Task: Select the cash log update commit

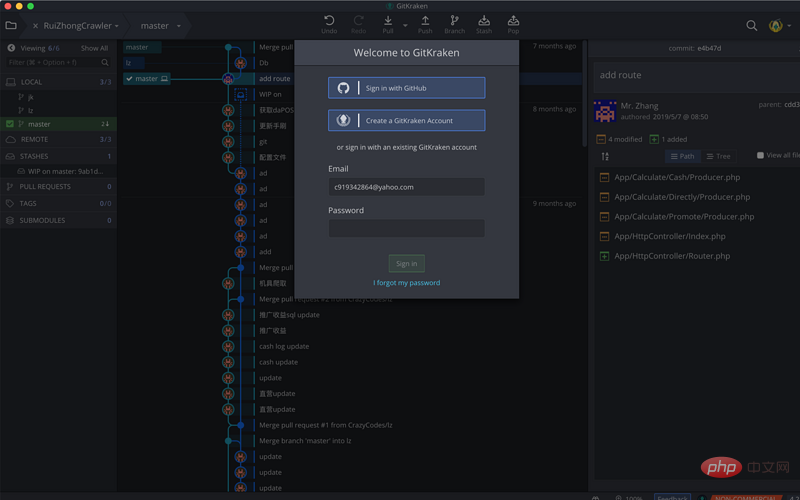Action: click(284, 346)
